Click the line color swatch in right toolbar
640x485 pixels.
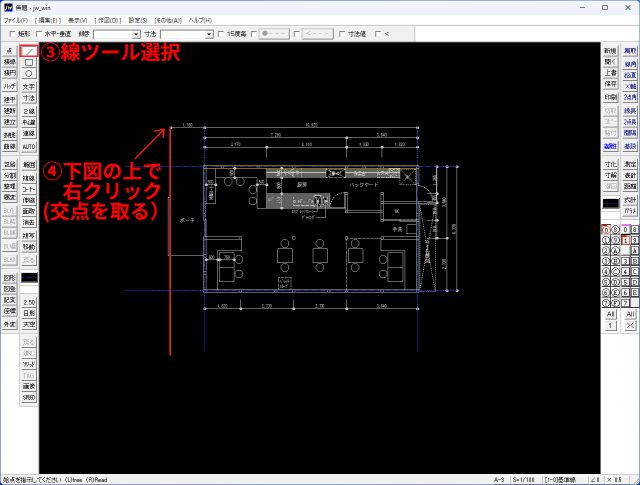[610, 203]
